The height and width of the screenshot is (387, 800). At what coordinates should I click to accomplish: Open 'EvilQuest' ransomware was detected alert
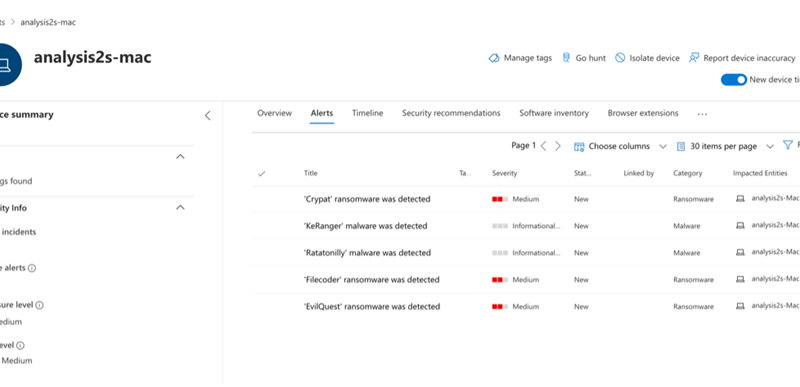click(x=371, y=306)
